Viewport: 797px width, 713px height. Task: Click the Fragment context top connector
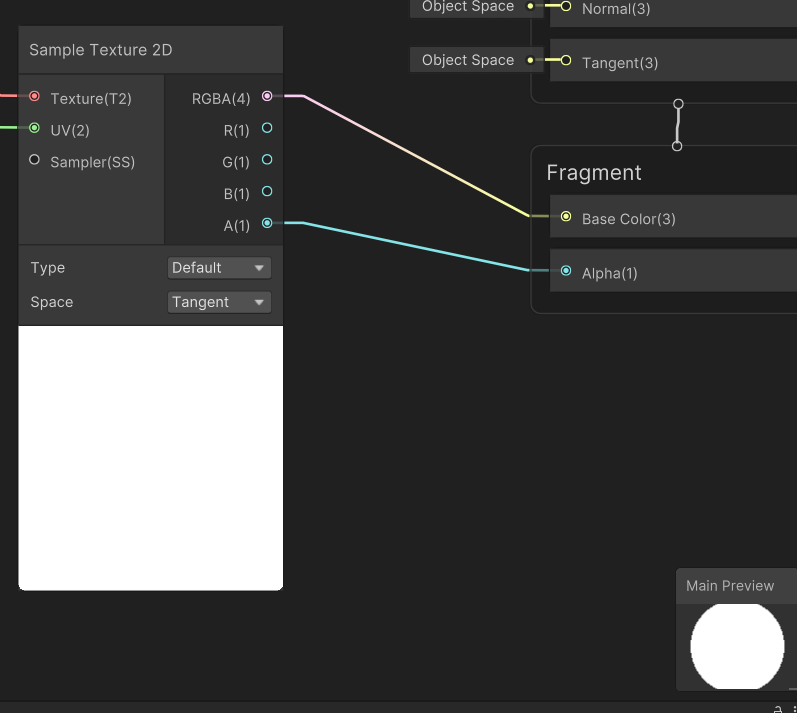tap(677, 146)
